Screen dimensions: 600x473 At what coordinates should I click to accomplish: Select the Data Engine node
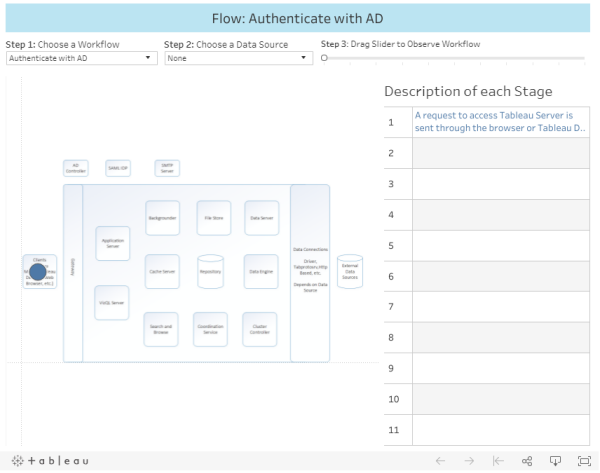261,271
